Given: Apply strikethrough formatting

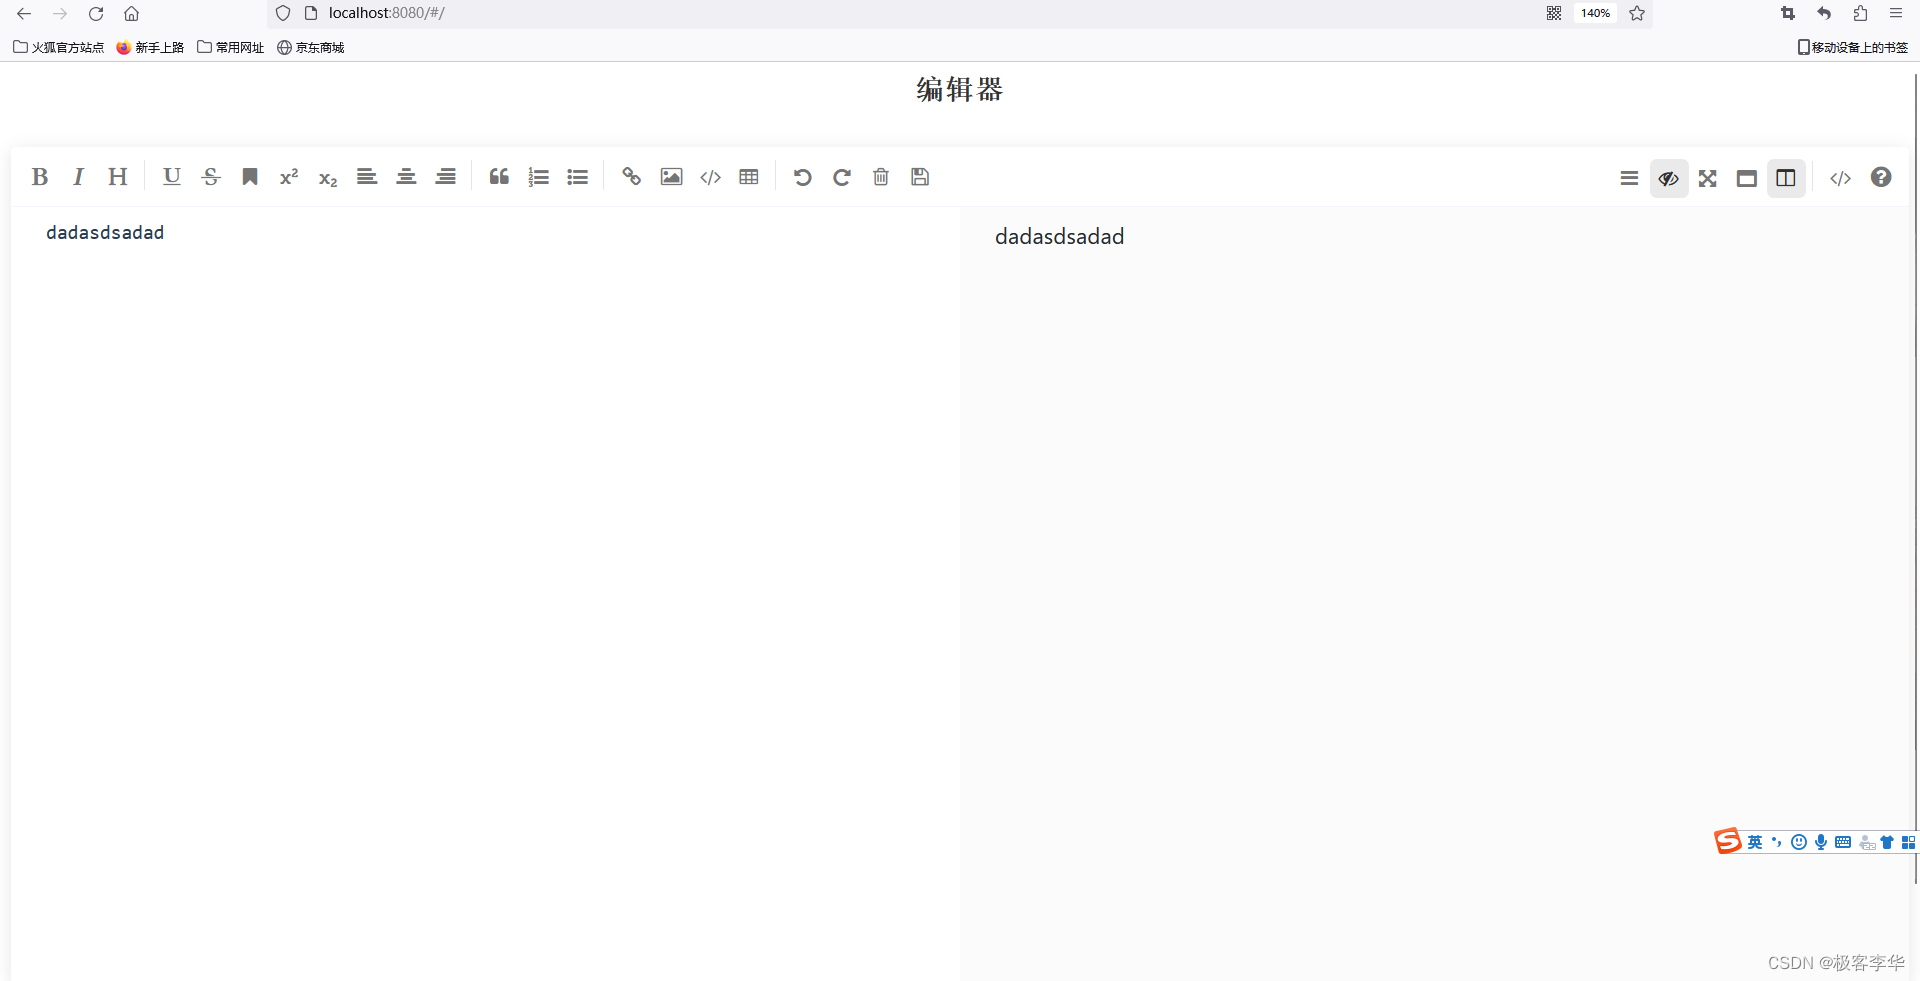Looking at the screenshot, I should [211, 177].
